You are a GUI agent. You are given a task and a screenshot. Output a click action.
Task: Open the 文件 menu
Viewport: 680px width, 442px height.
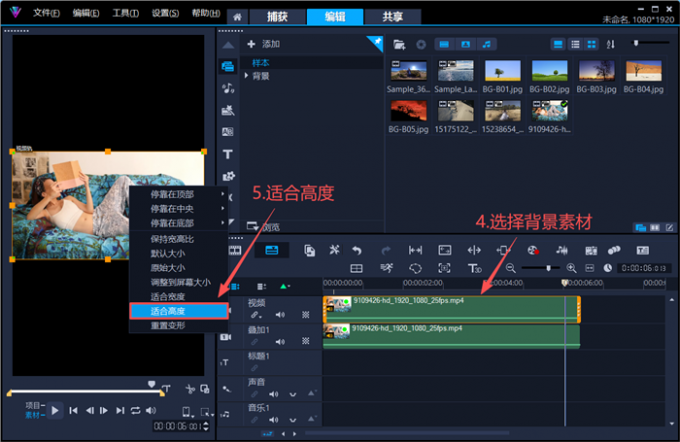pos(46,13)
